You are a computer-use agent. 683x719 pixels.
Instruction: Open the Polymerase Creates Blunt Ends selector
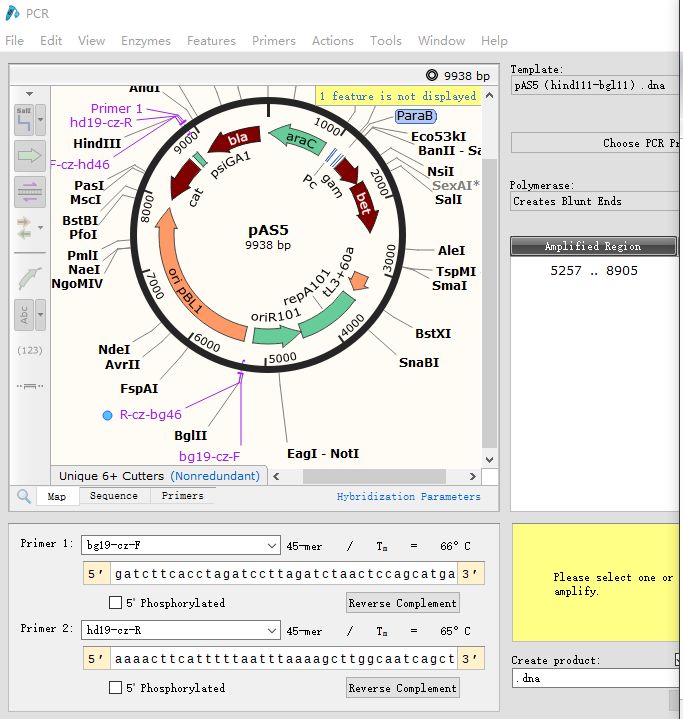coord(594,201)
